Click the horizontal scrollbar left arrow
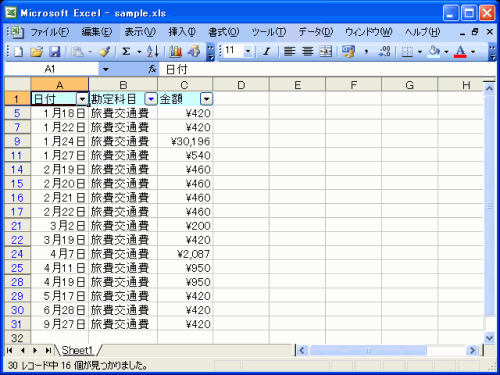The image size is (500, 375). point(302,350)
